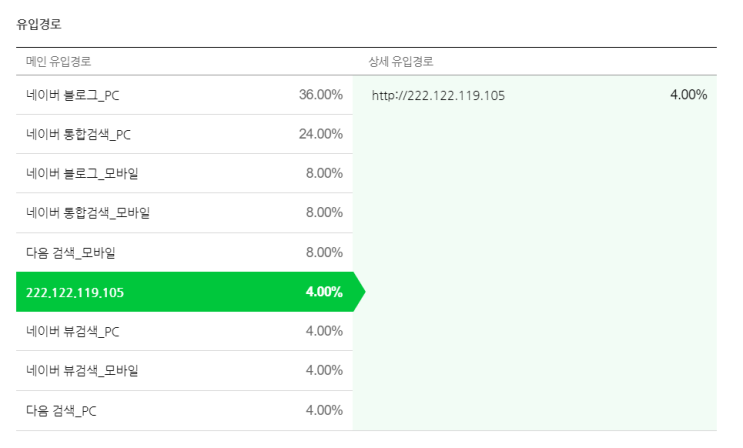Click the 36.00% value for 네이버 블로그_PC

tap(321, 95)
